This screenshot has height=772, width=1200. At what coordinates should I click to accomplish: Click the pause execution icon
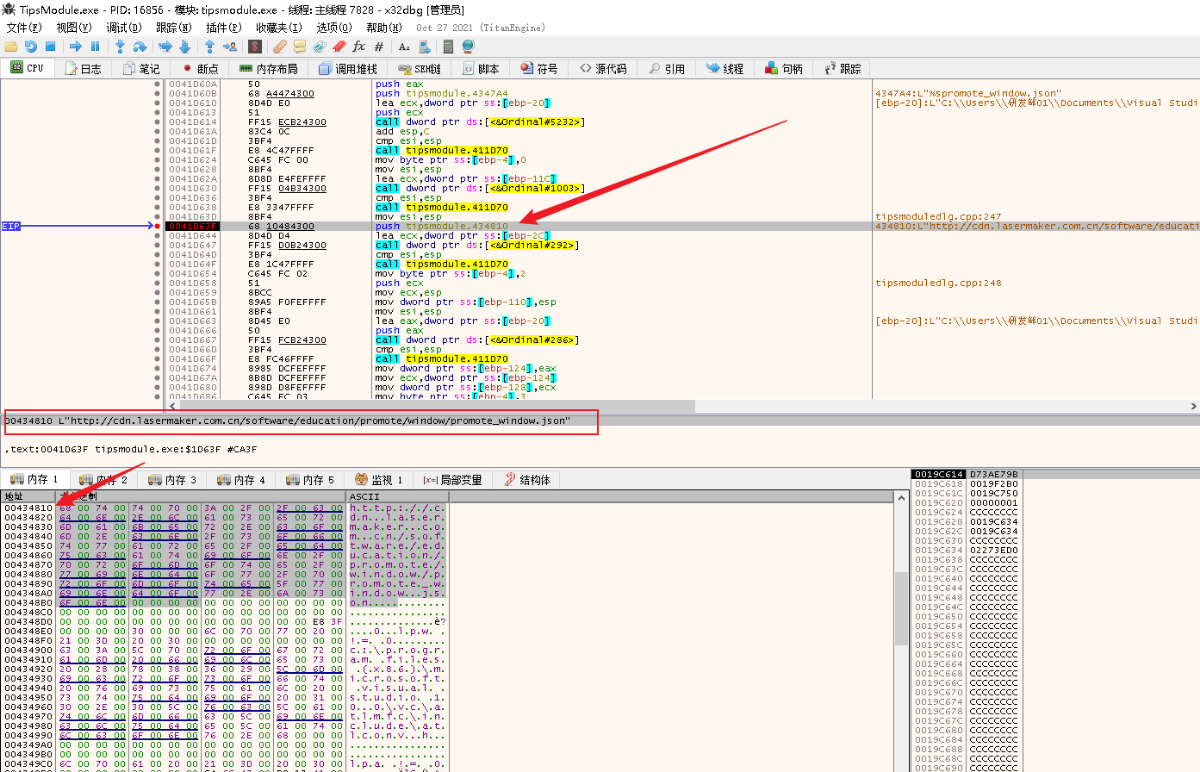[x=95, y=46]
